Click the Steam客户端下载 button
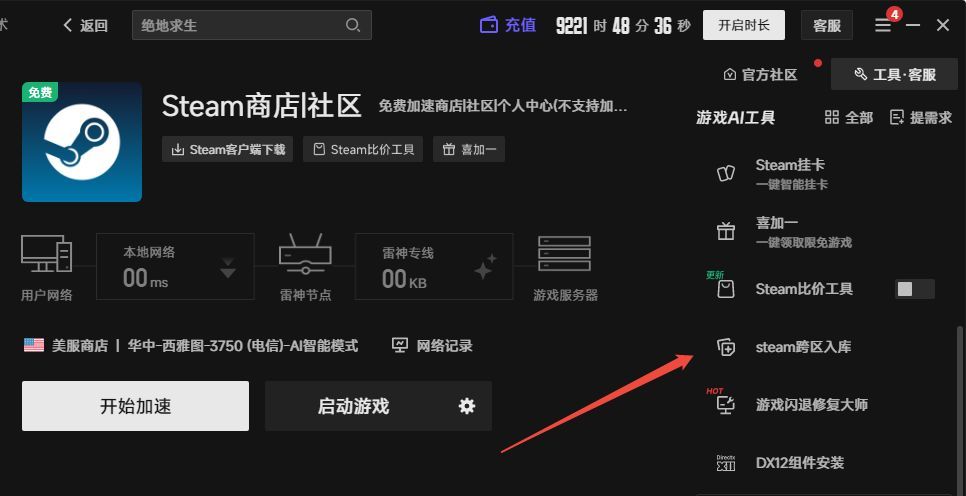This screenshot has width=966, height=496. (227, 149)
